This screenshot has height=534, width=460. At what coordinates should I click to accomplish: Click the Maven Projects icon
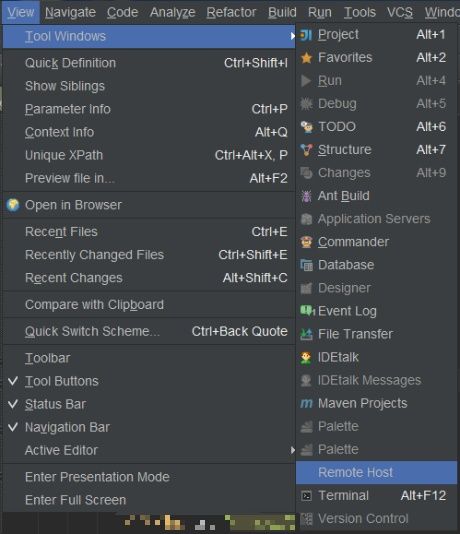[306, 404]
